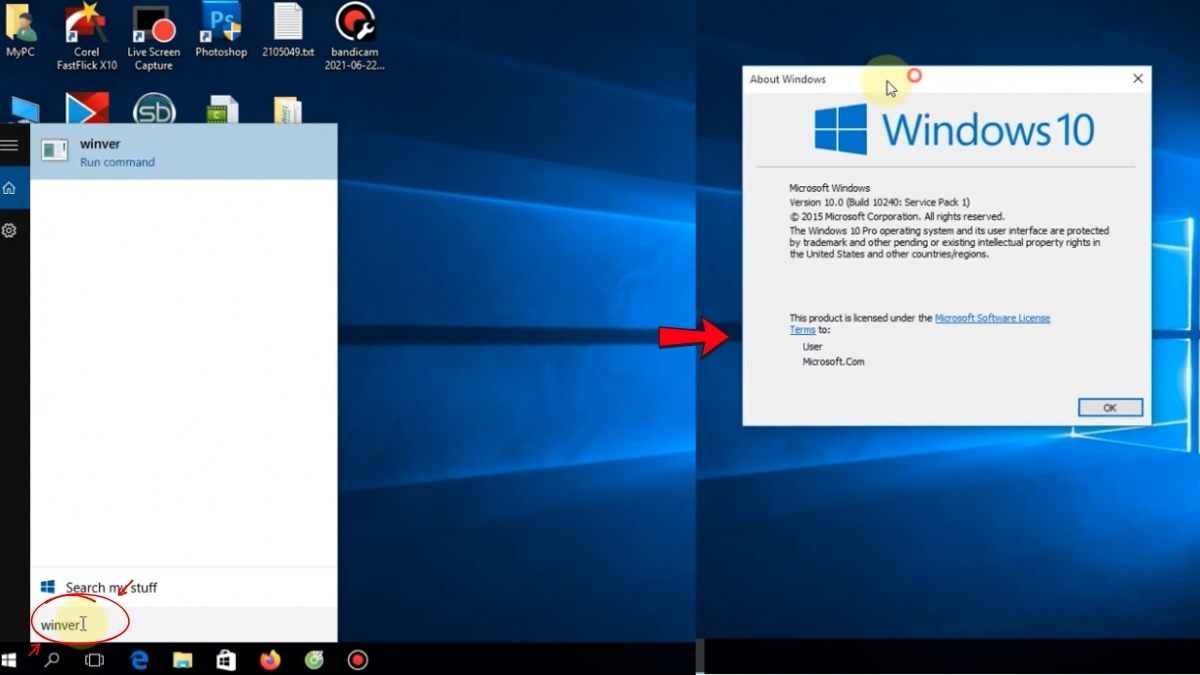This screenshot has height=675, width=1200.
Task: Select the winver Run command result
Action: [x=184, y=152]
